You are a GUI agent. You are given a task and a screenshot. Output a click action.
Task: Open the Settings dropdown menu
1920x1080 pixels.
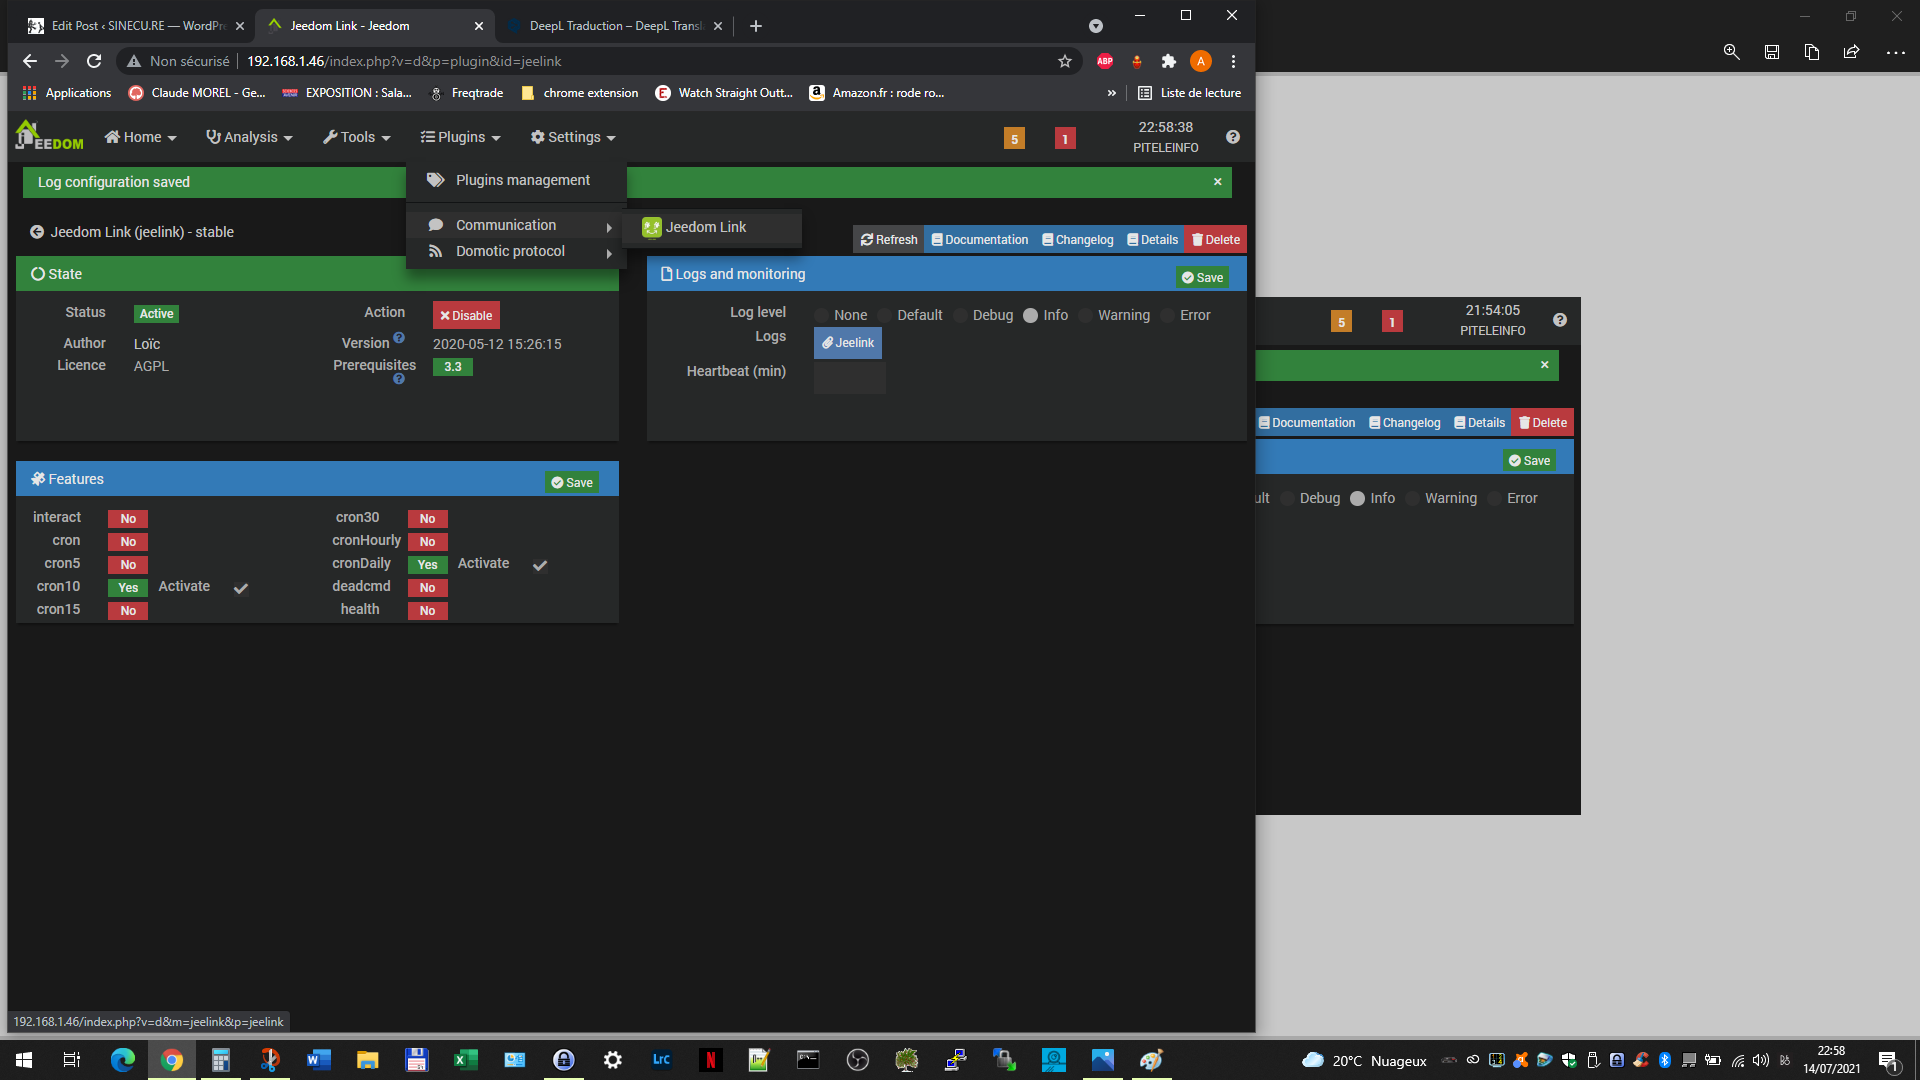pos(573,137)
